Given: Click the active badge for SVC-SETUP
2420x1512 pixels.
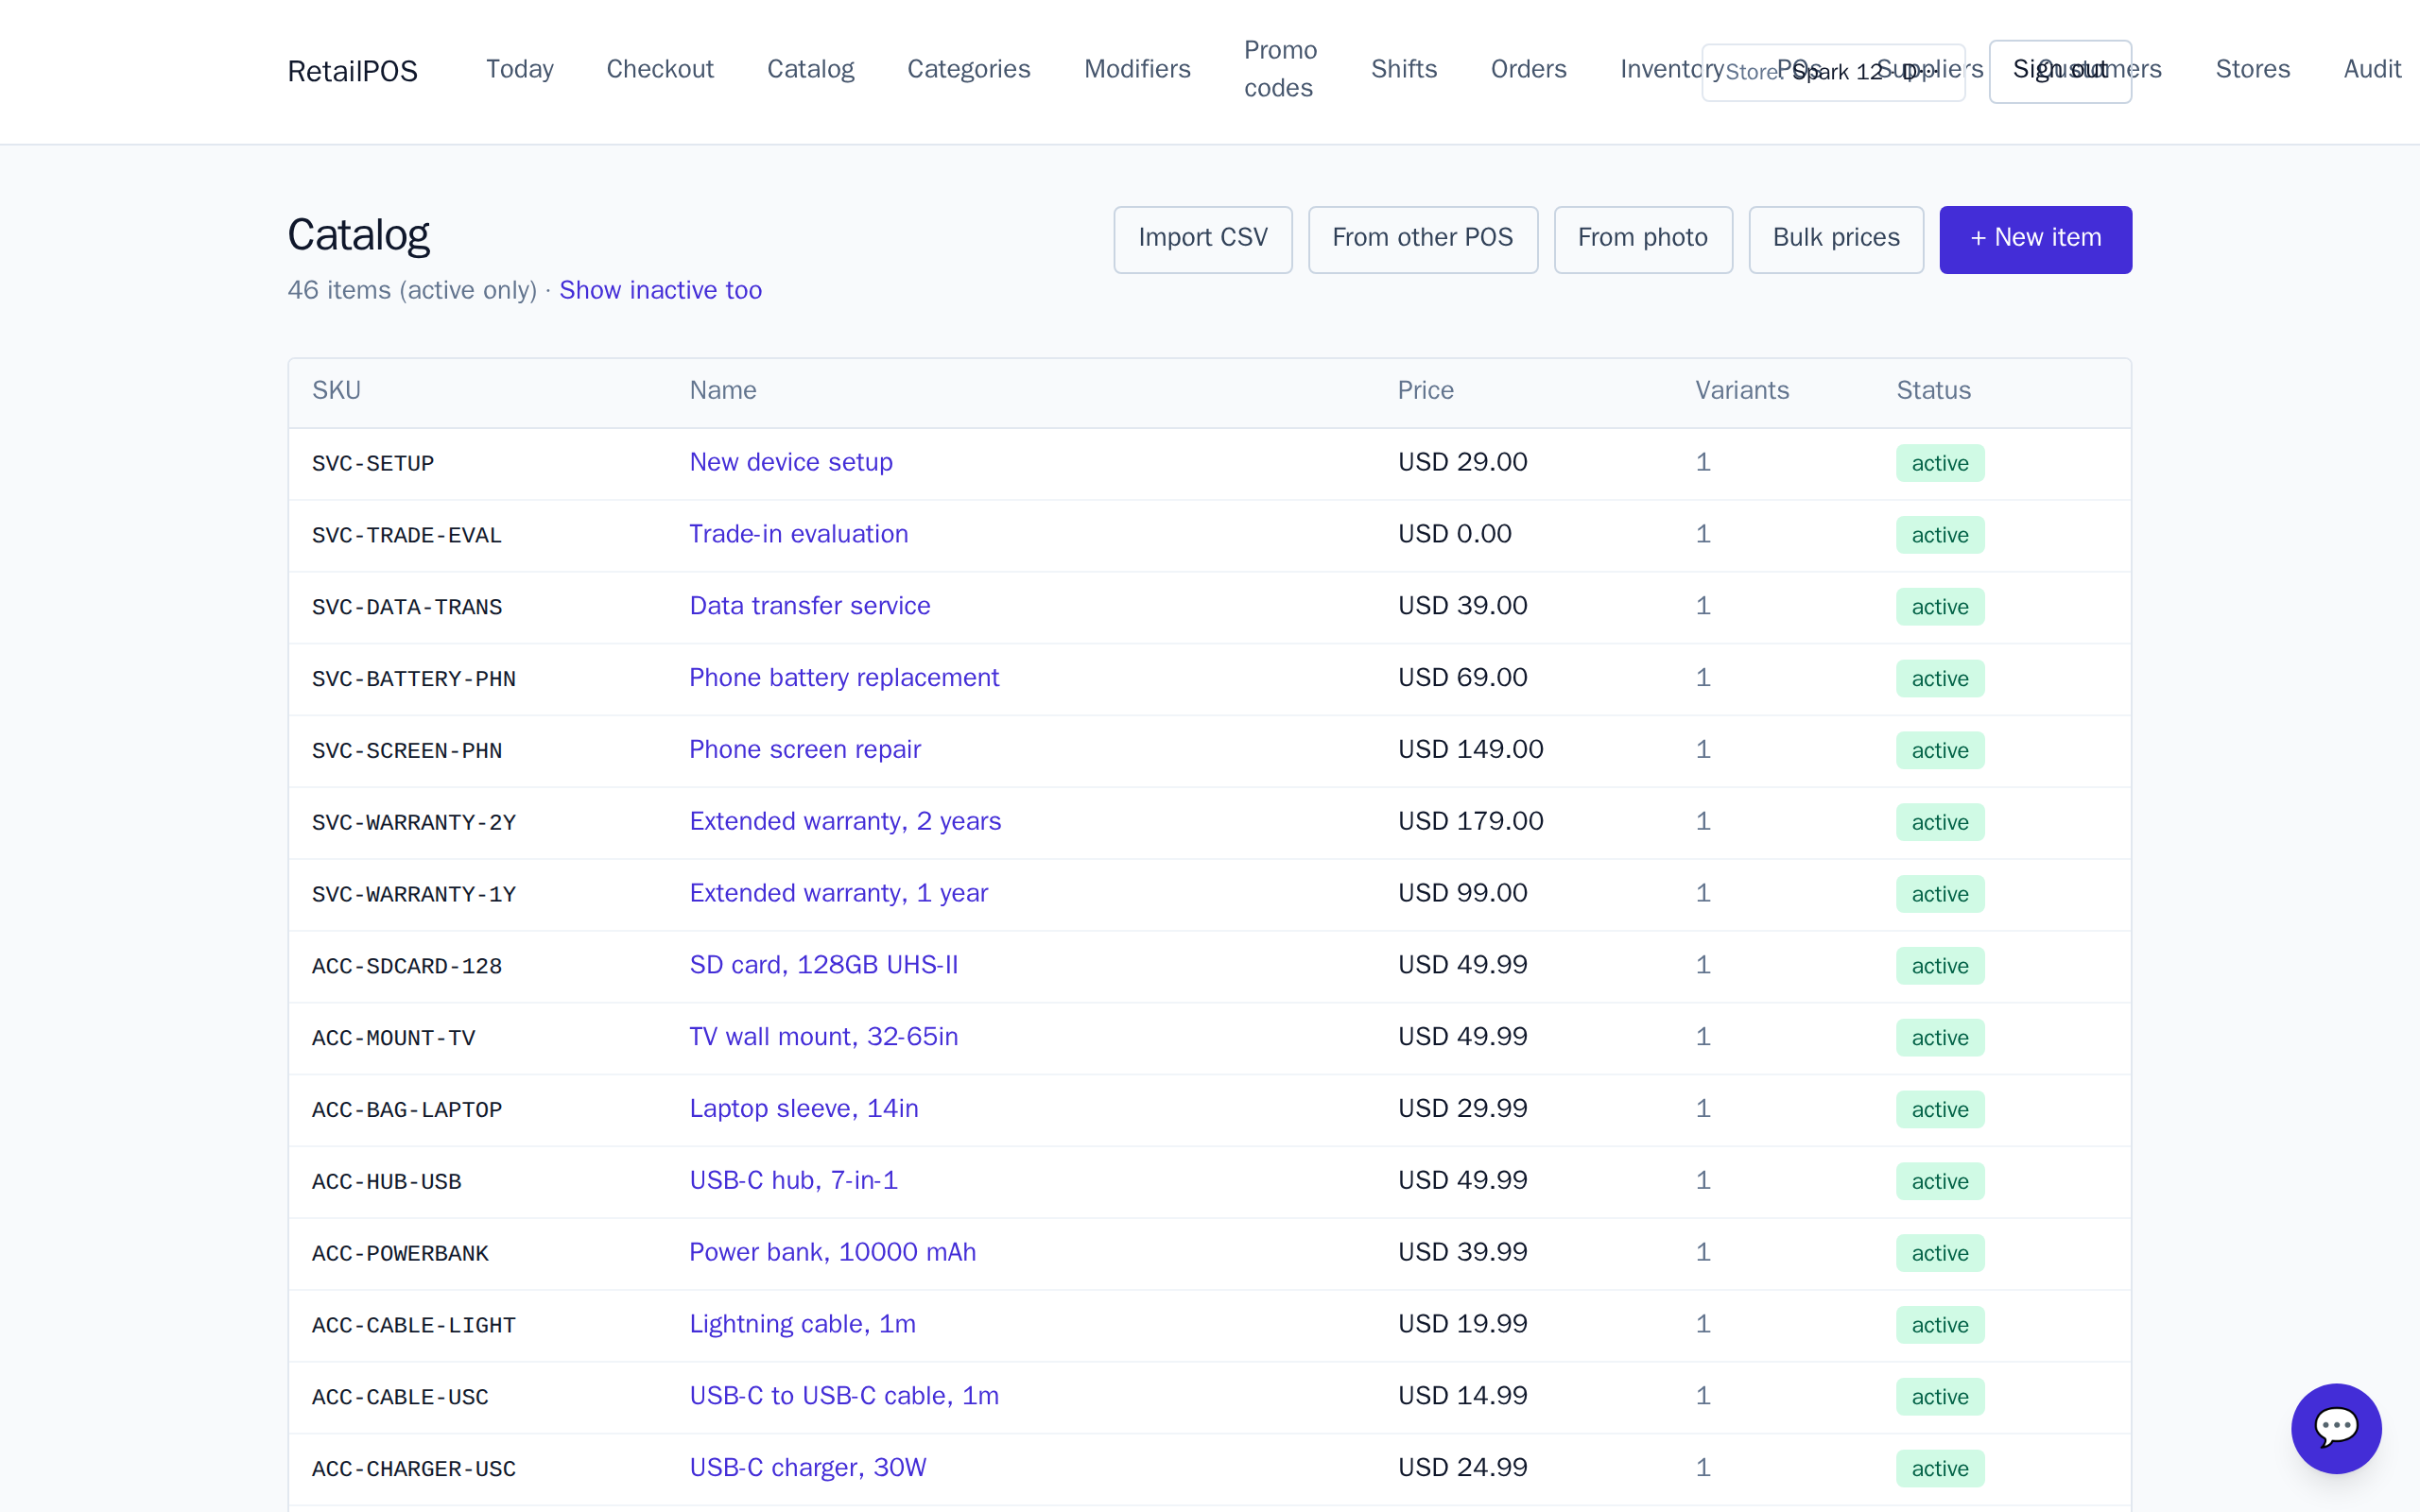Looking at the screenshot, I should pos(1940,464).
